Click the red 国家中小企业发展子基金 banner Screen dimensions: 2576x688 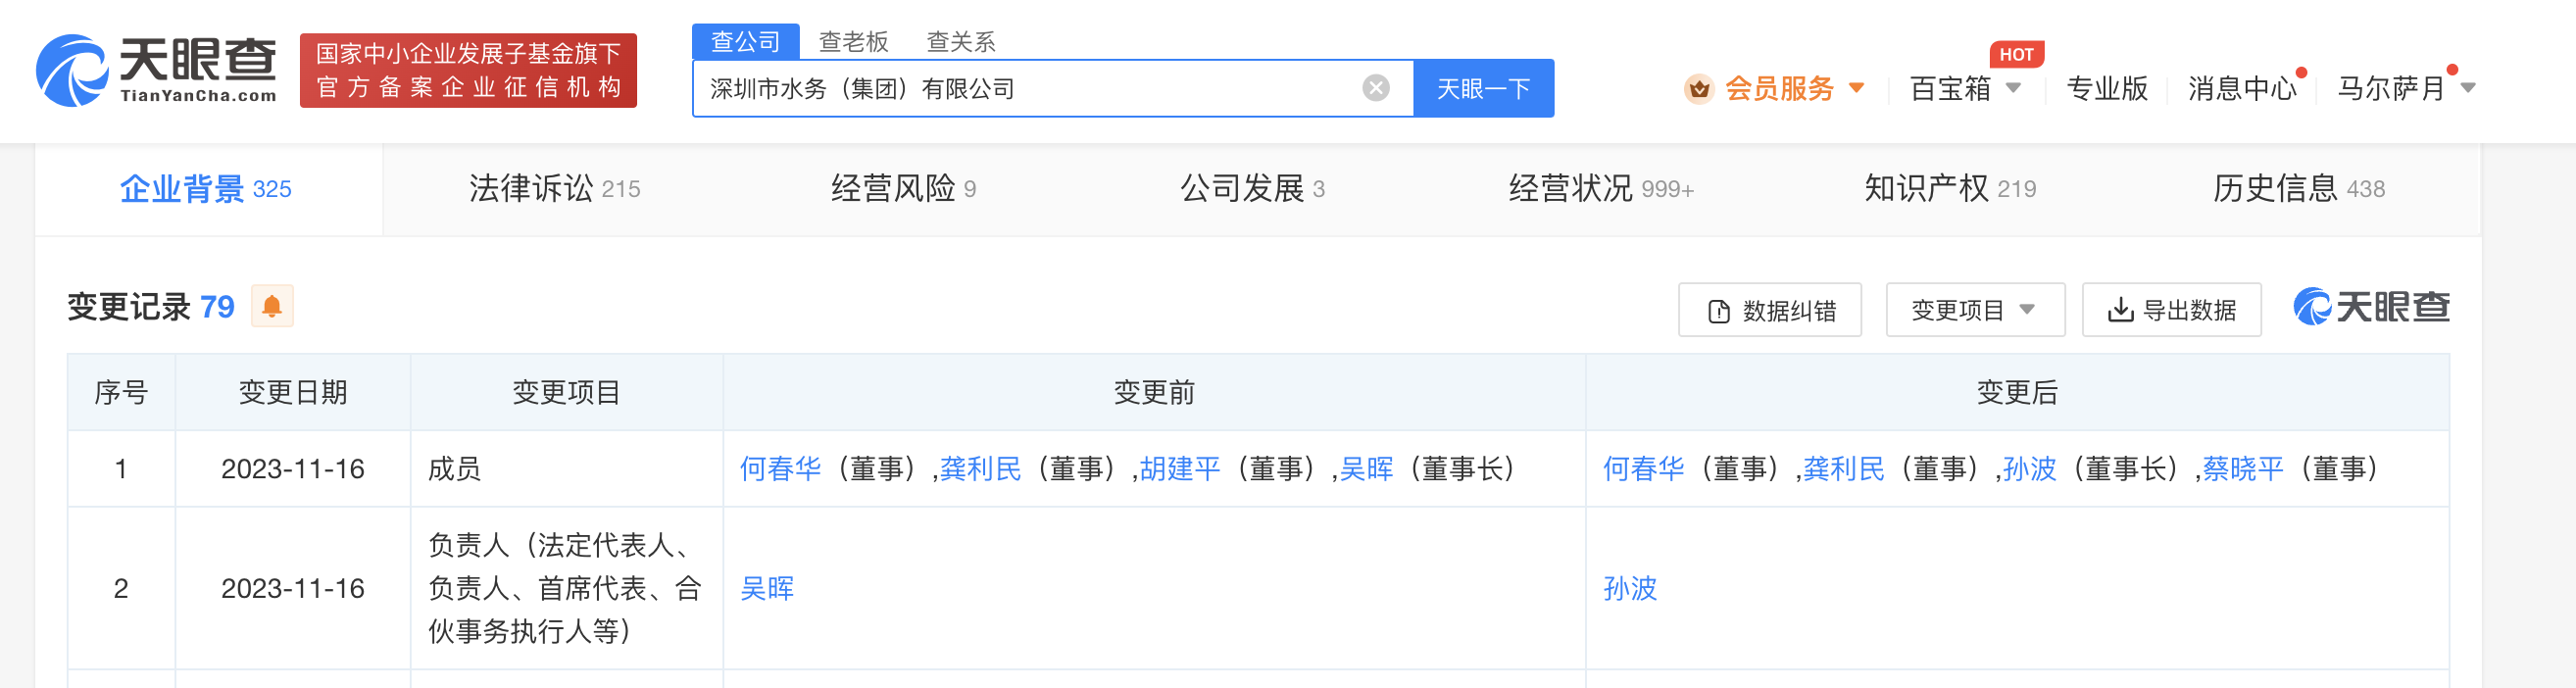(x=468, y=70)
